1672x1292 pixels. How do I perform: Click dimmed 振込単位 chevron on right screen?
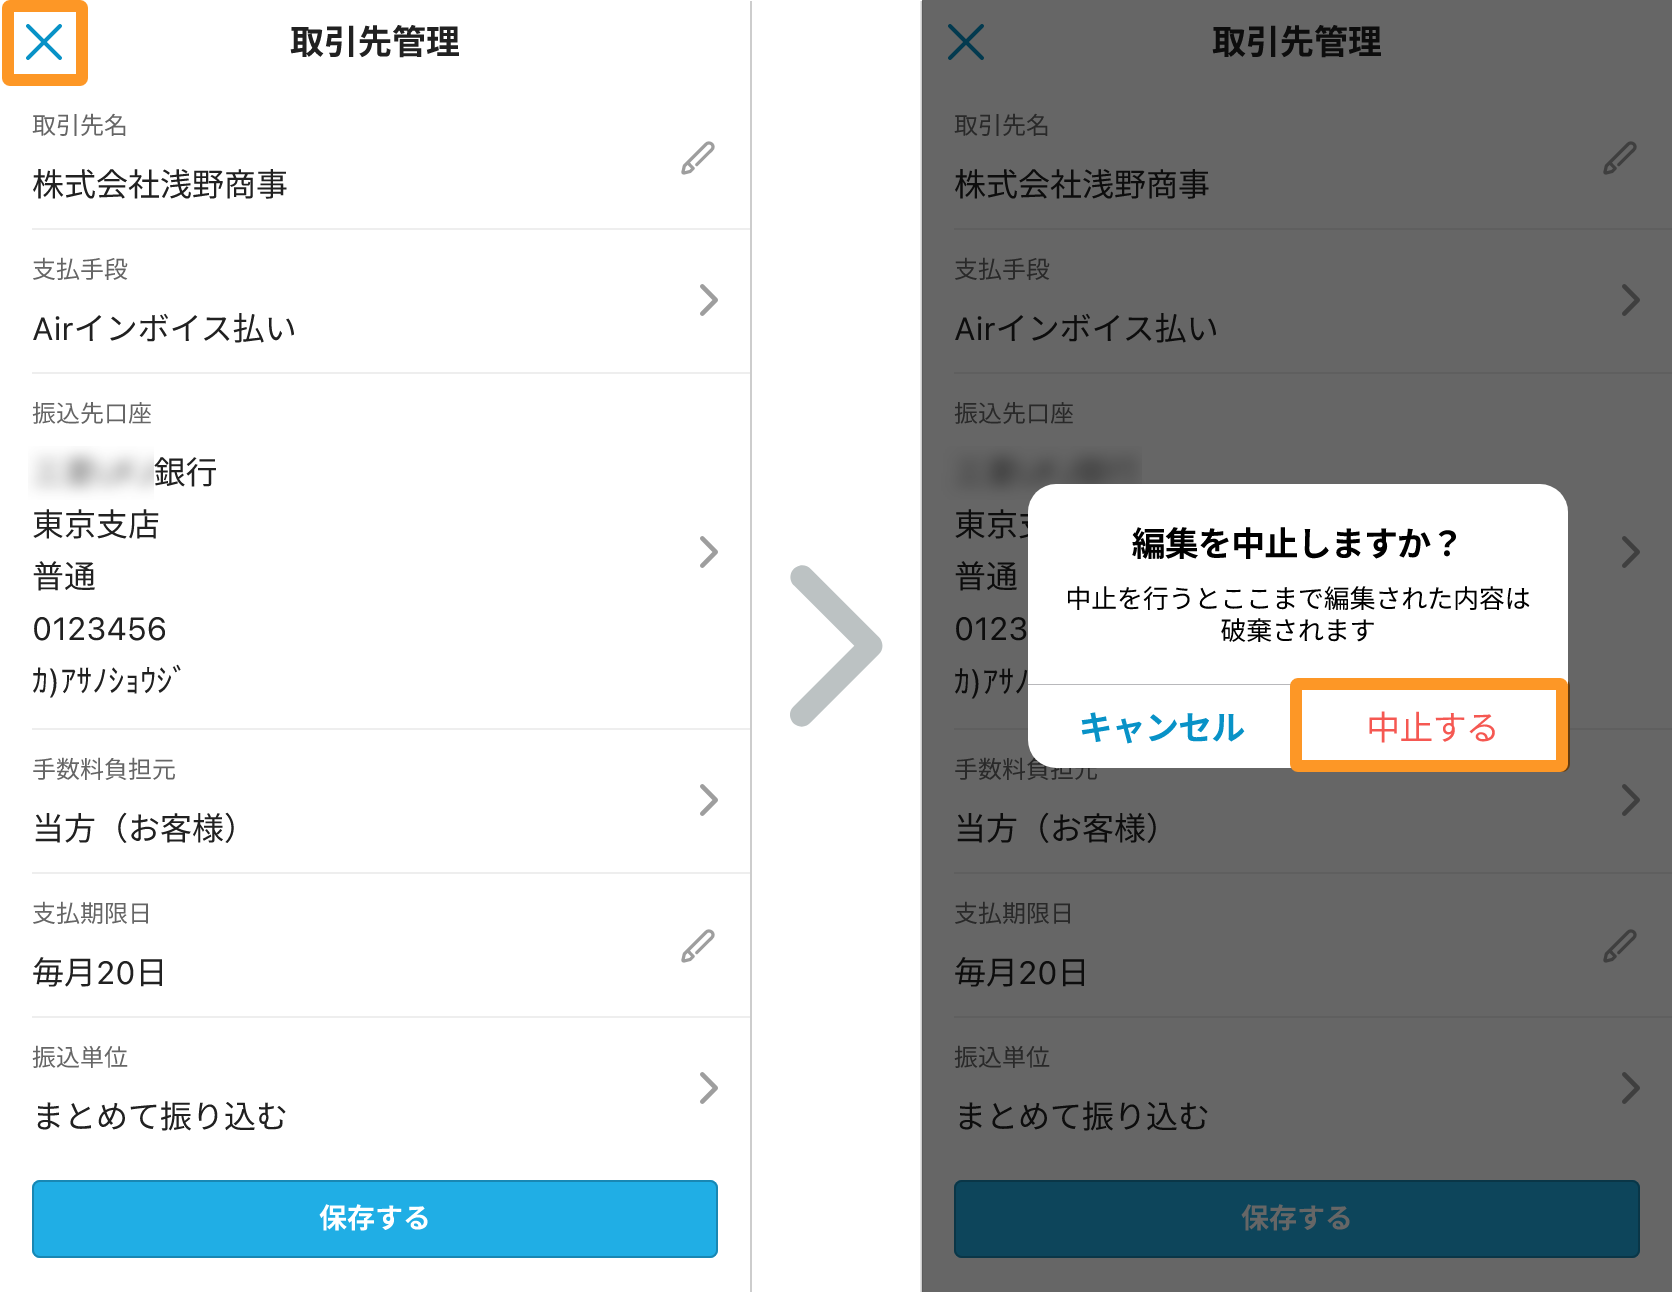(x=1630, y=1088)
